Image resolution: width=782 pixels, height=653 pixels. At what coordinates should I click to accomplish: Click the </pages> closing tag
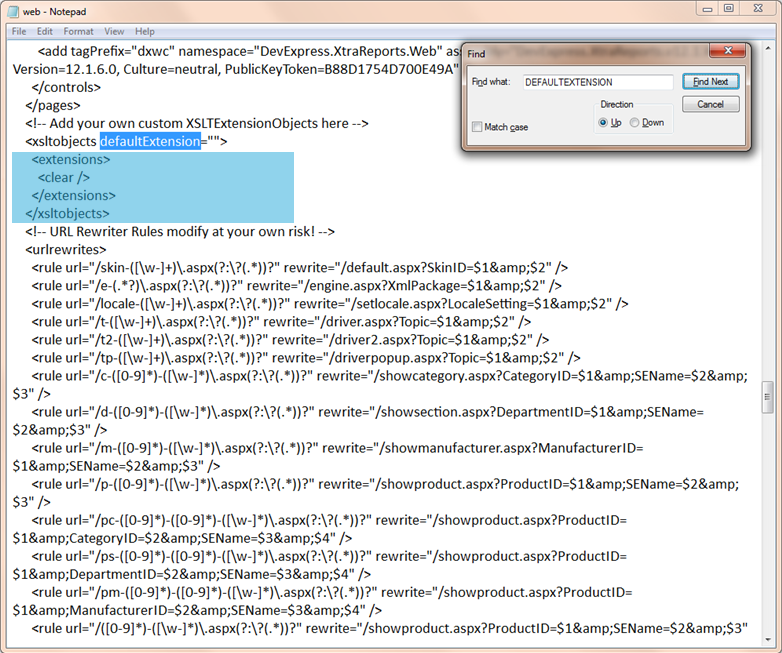click(x=53, y=105)
